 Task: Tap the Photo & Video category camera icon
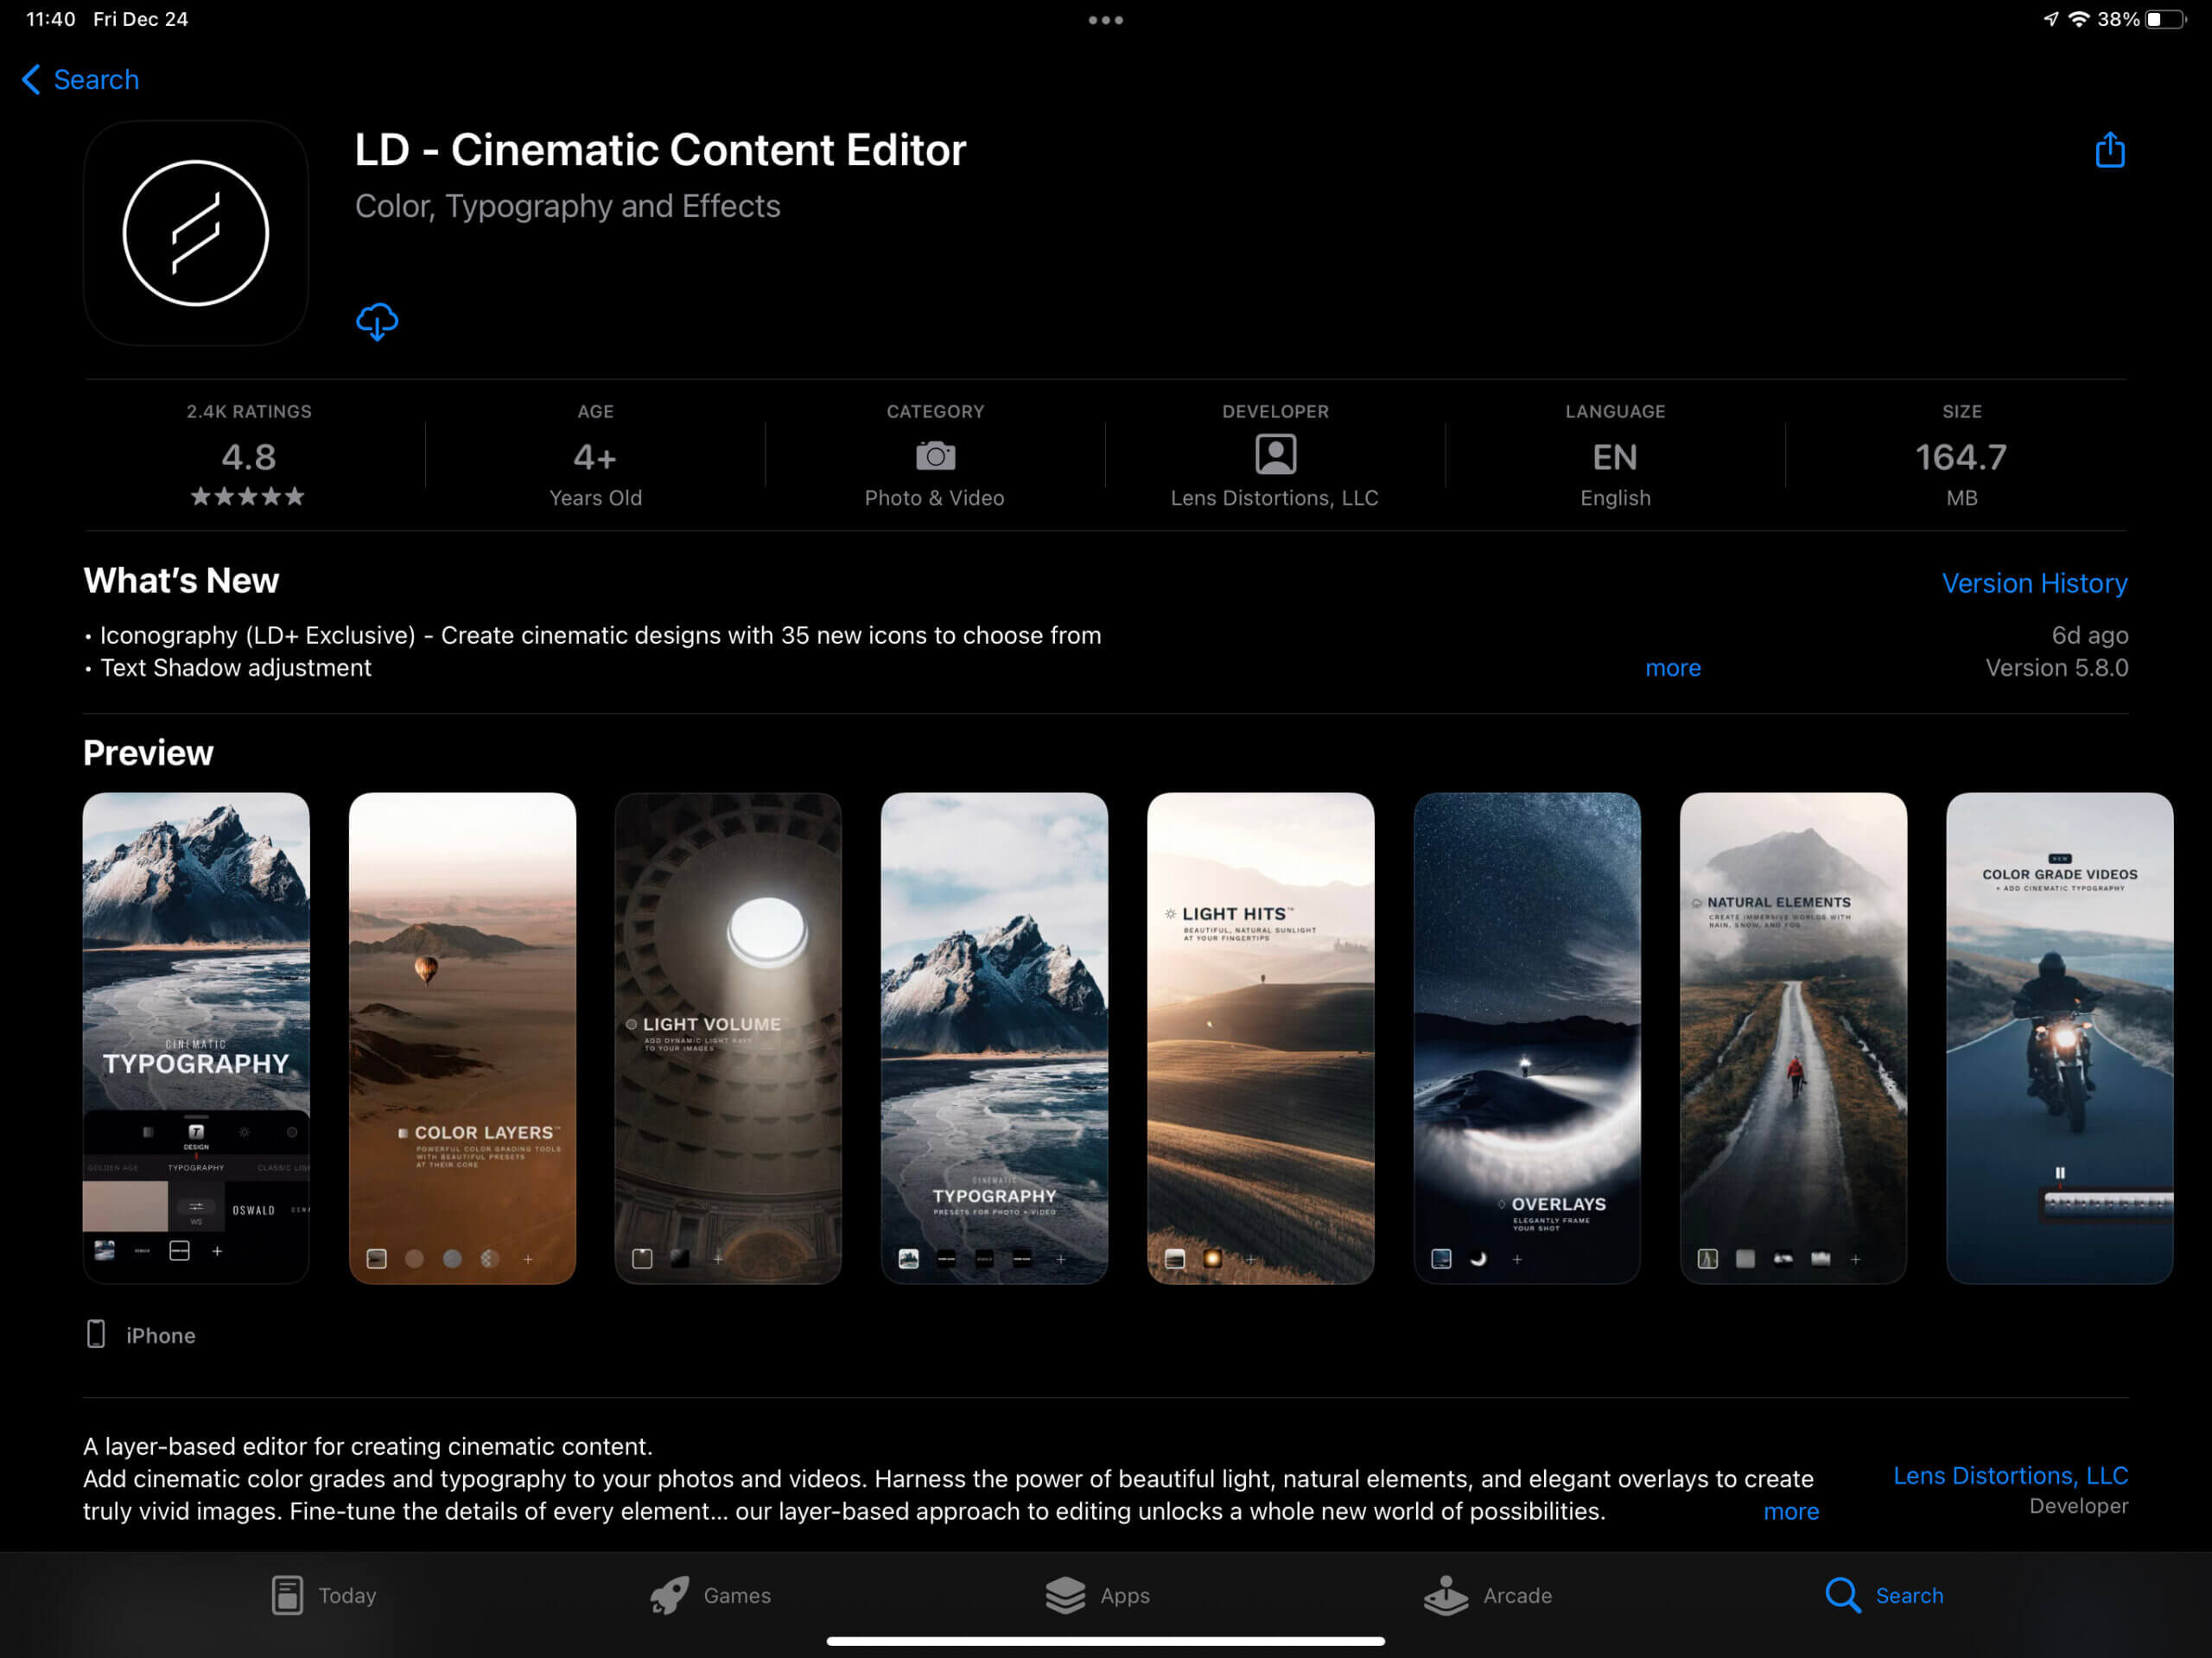coord(934,456)
